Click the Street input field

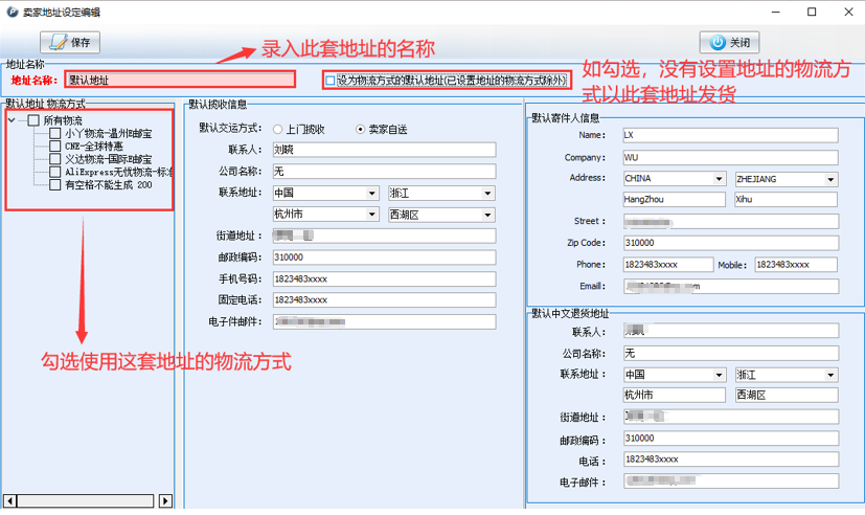click(x=731, y=222)
